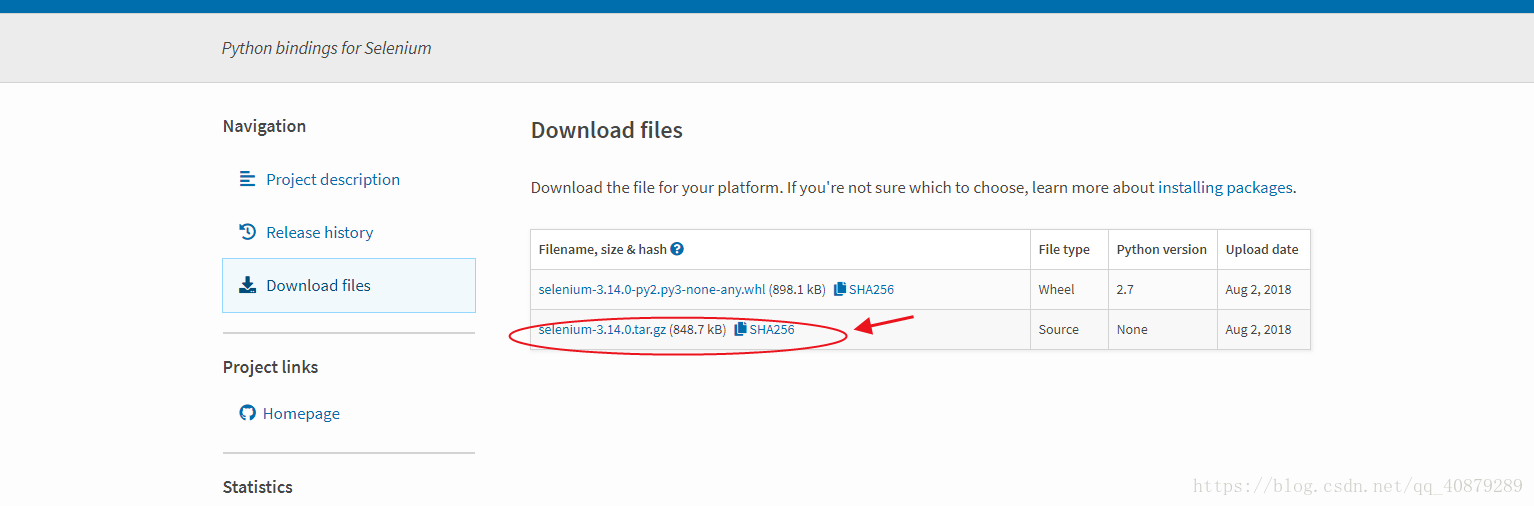Download selenium-3.14.0-py2.py3-none-any.whl
Screen dimensions: 1534x506
652,290
